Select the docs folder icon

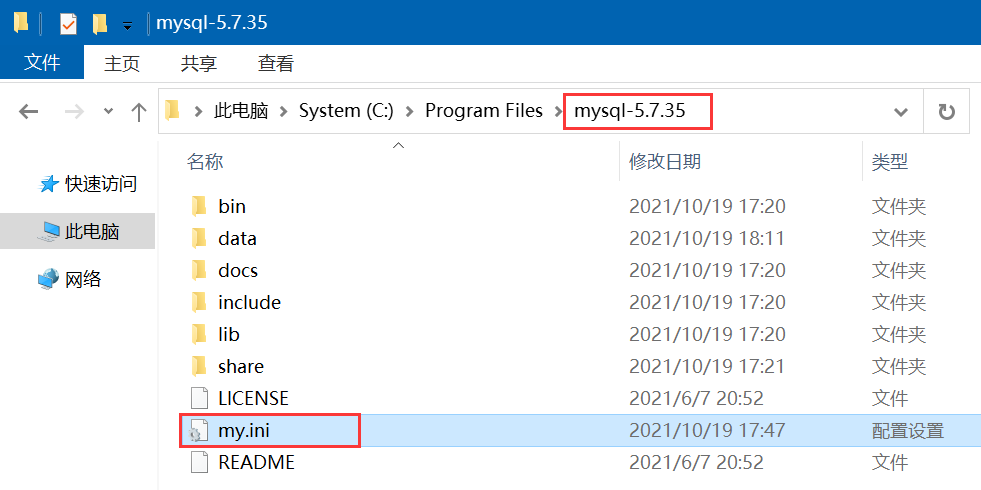point(199,270)
